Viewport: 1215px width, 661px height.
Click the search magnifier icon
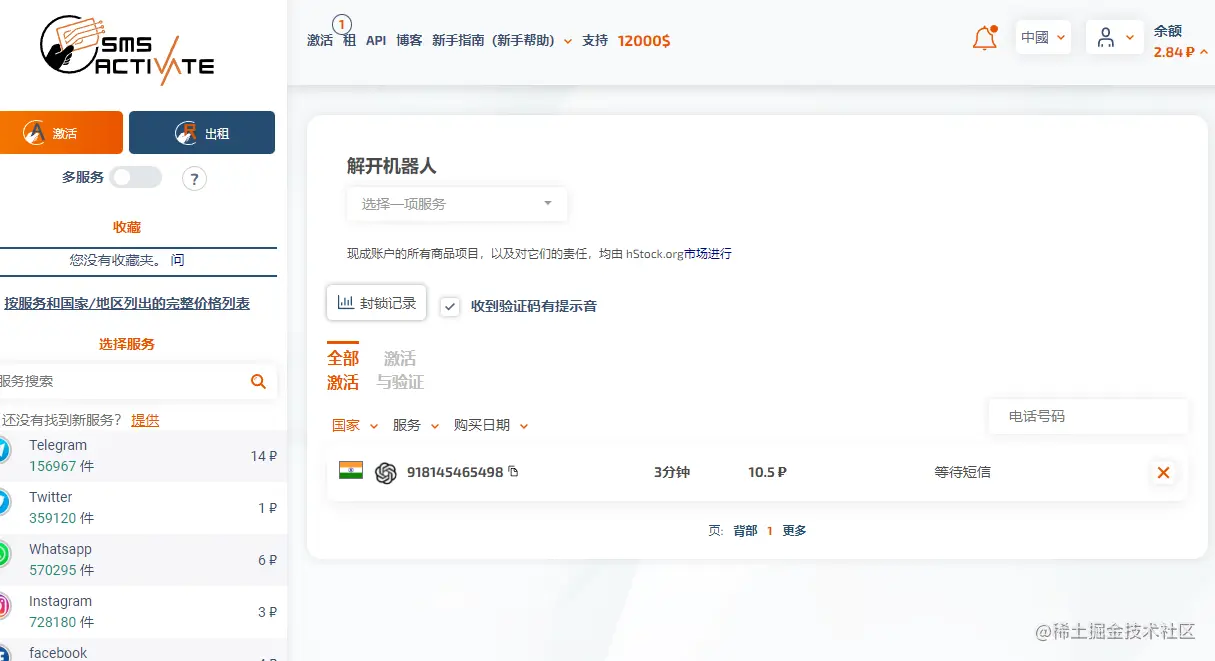(x=258, y=381)
